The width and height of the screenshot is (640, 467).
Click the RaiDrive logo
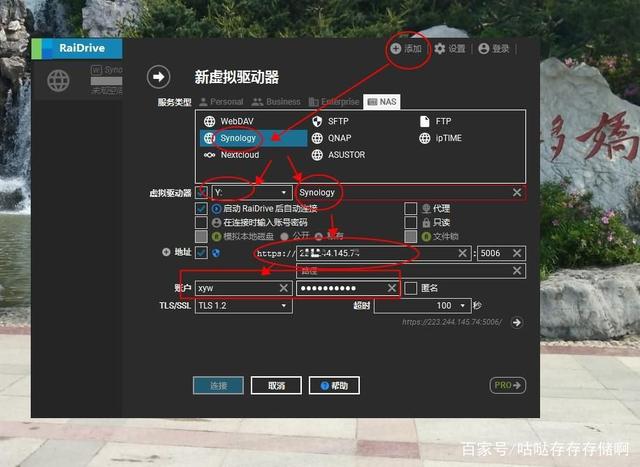coord(77,48)
